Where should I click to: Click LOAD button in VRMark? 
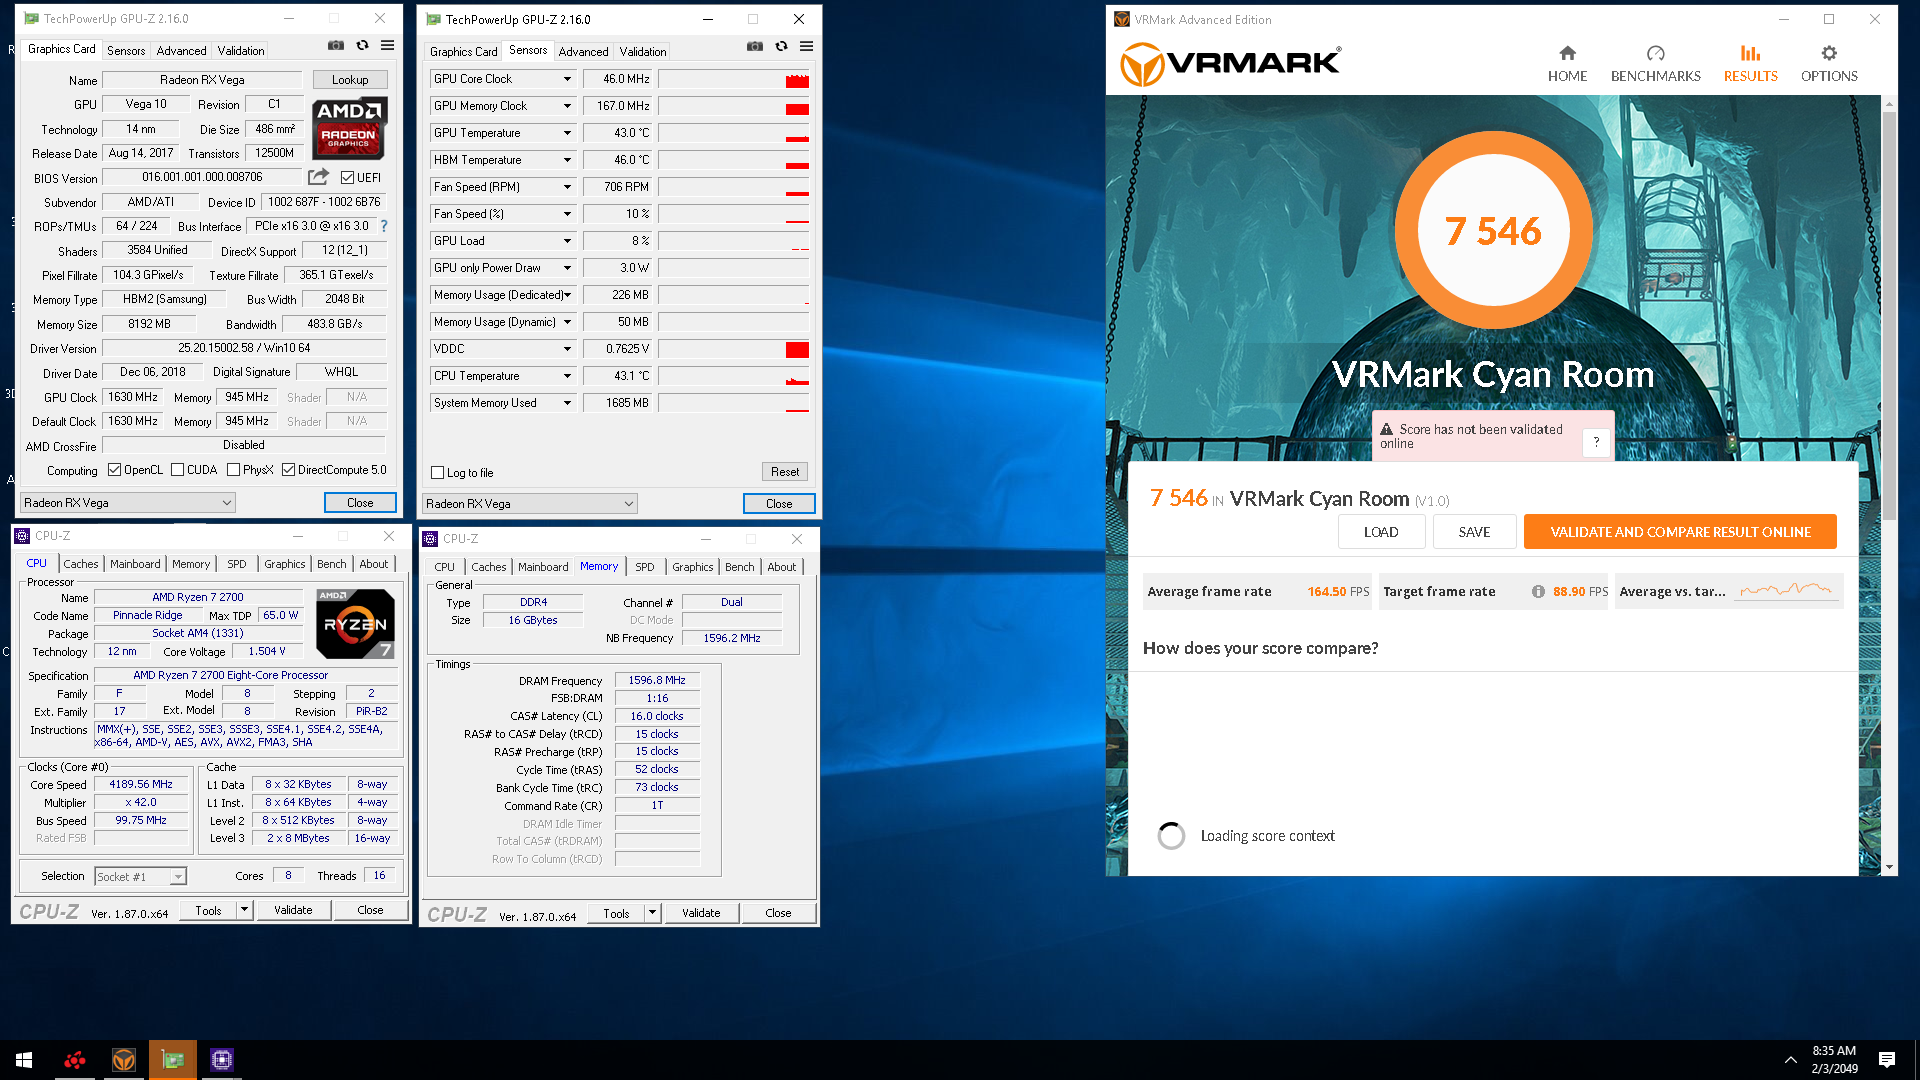coord(1381,532)
